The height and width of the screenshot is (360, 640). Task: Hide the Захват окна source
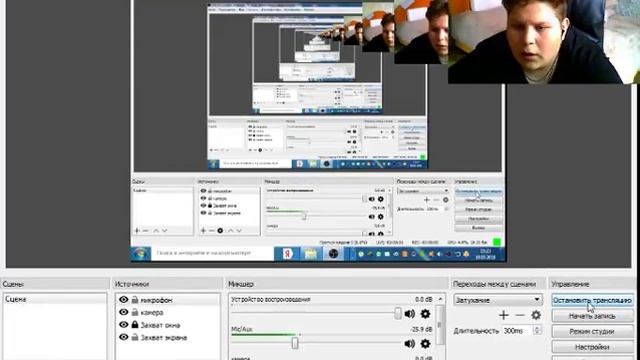tap(123, 325)
